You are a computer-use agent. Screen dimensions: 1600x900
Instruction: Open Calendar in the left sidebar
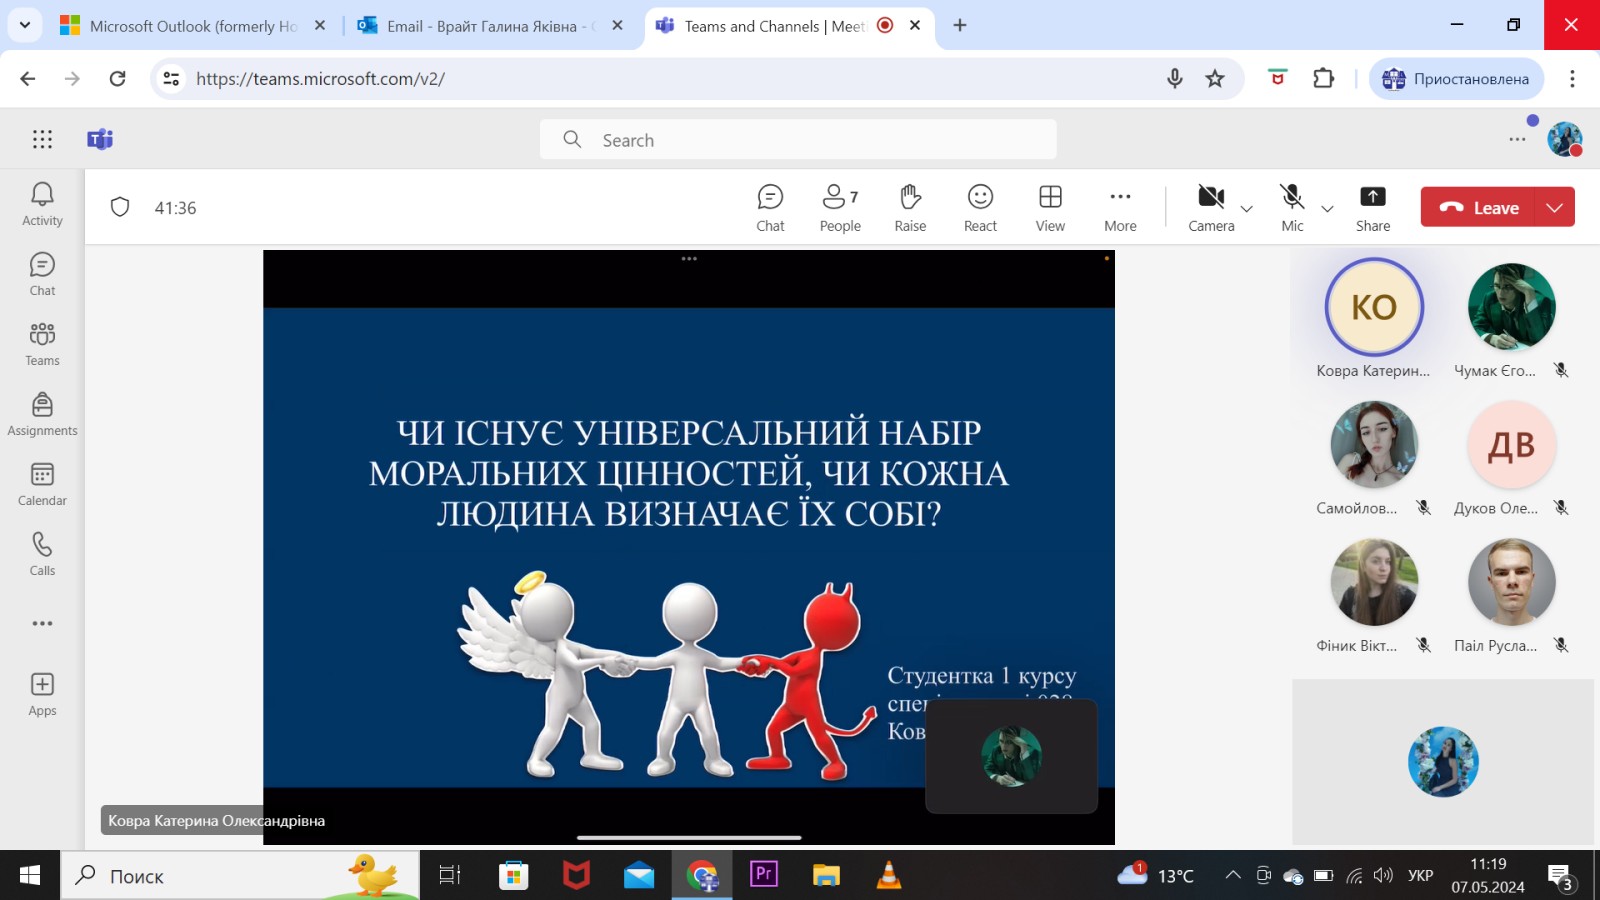[x=42, y=484]
